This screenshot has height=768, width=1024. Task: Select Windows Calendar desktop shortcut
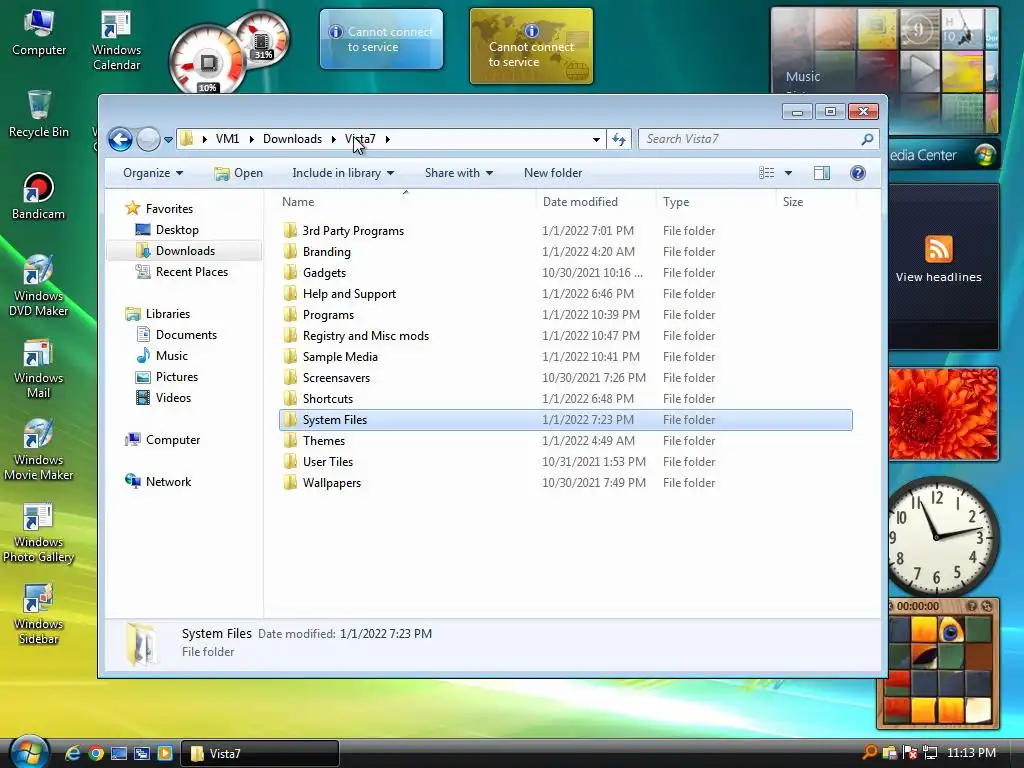[x=116, y=39]
